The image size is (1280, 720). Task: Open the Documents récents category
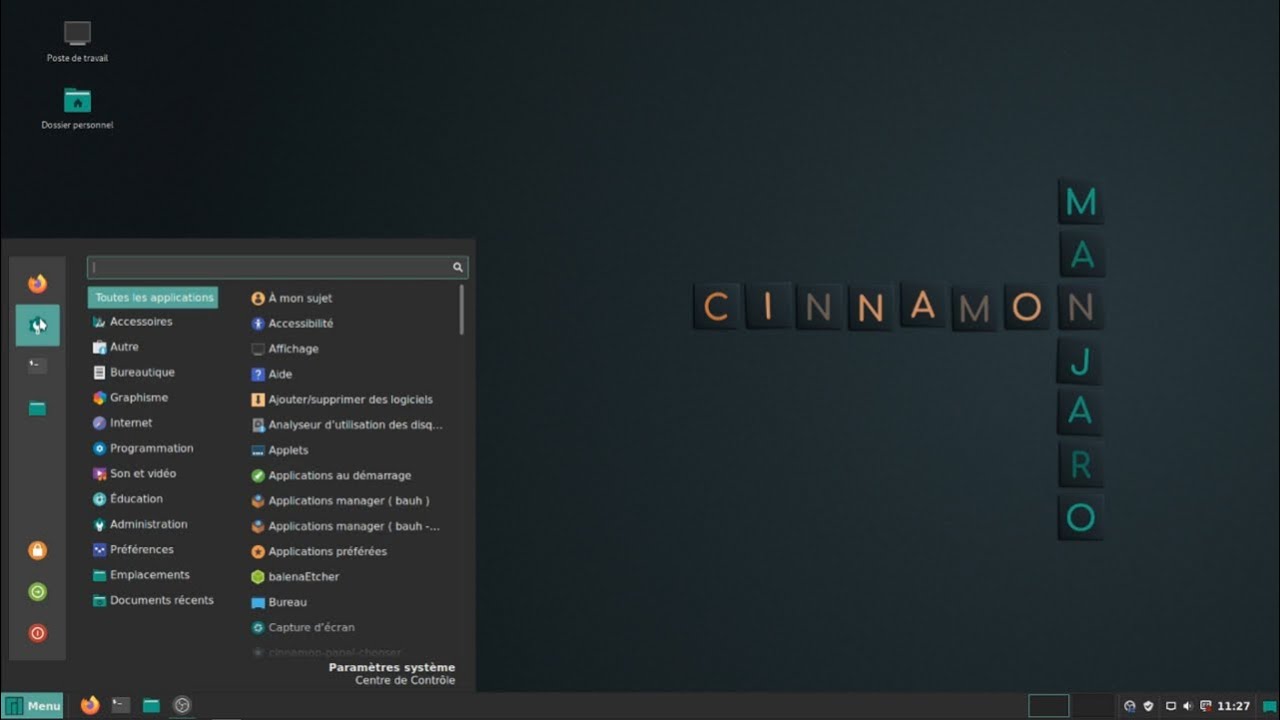click(x=153, y=600)
